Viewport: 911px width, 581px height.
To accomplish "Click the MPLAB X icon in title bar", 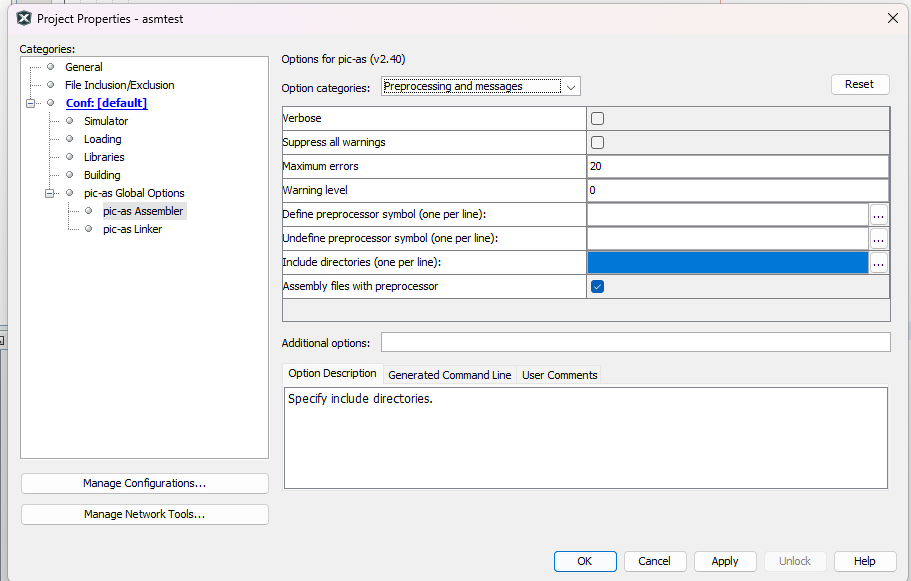I will (x=24, y=18).
